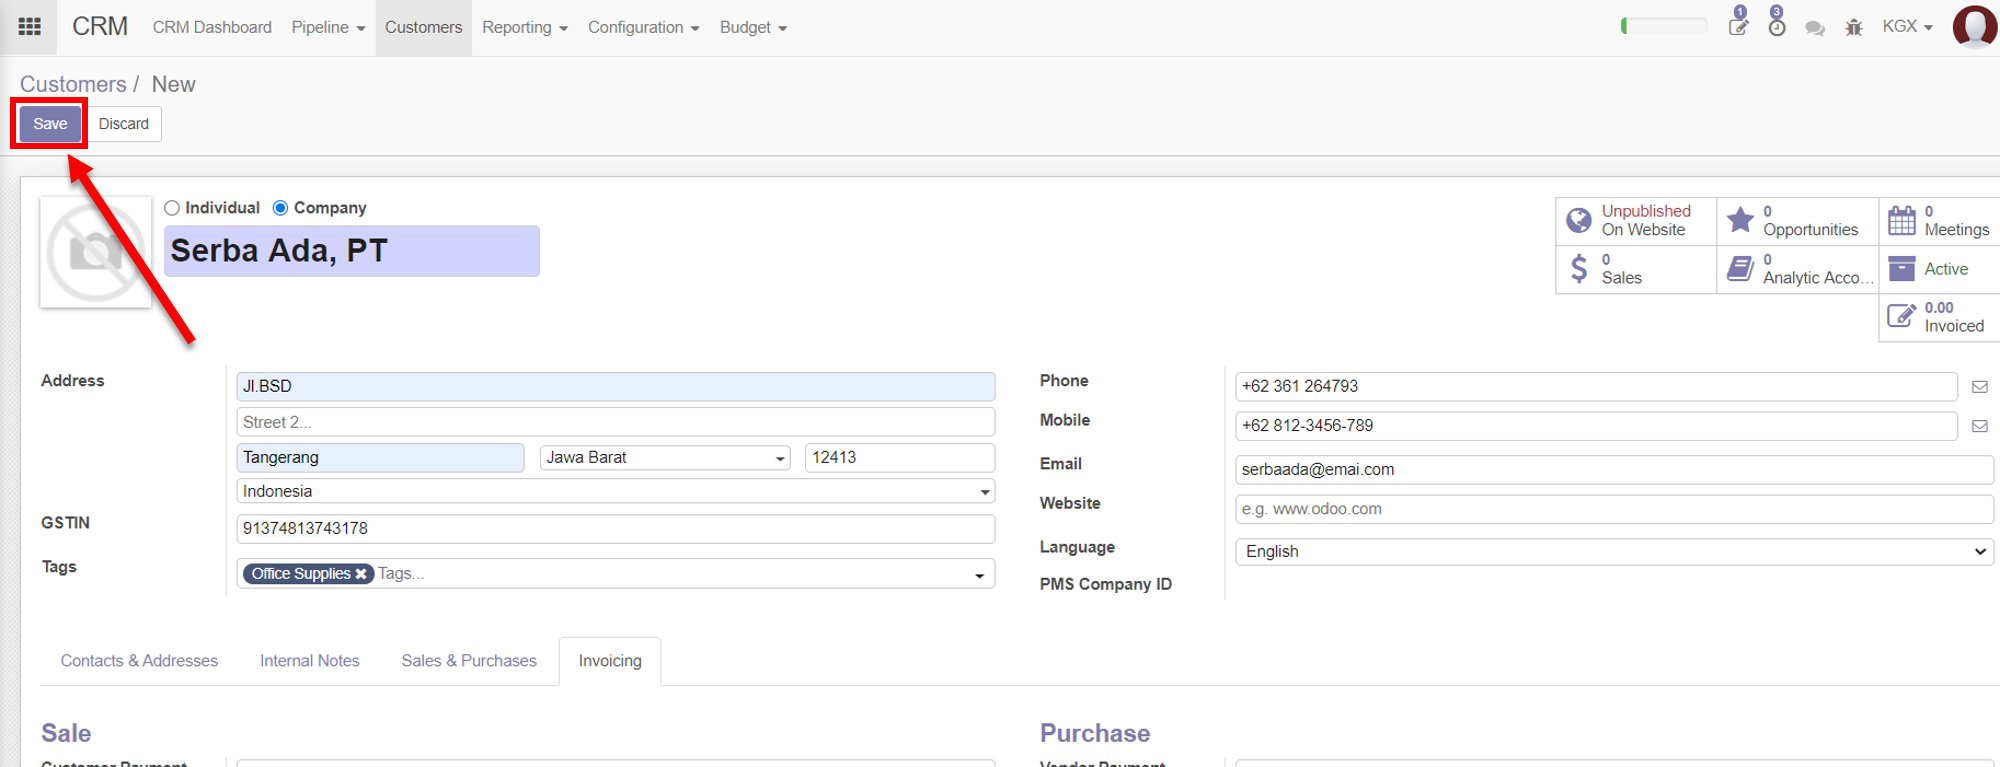The height and width of the screenshot is (767, 2000).
Task: Switch to Internal Notes tab
Action: [309, 661]
